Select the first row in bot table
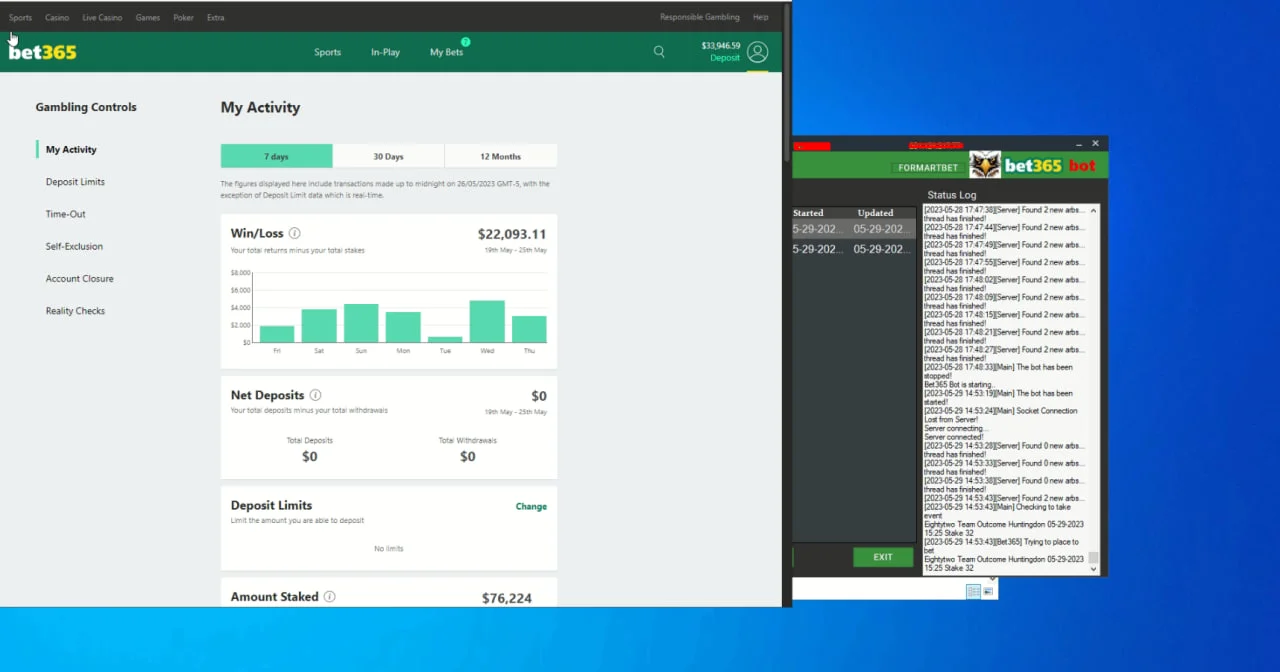 click(853, 229)
